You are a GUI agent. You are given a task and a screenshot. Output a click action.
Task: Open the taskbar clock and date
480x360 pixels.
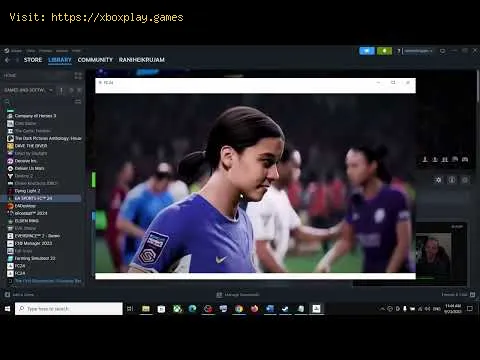pyautogui.click(x=453, y=309)
